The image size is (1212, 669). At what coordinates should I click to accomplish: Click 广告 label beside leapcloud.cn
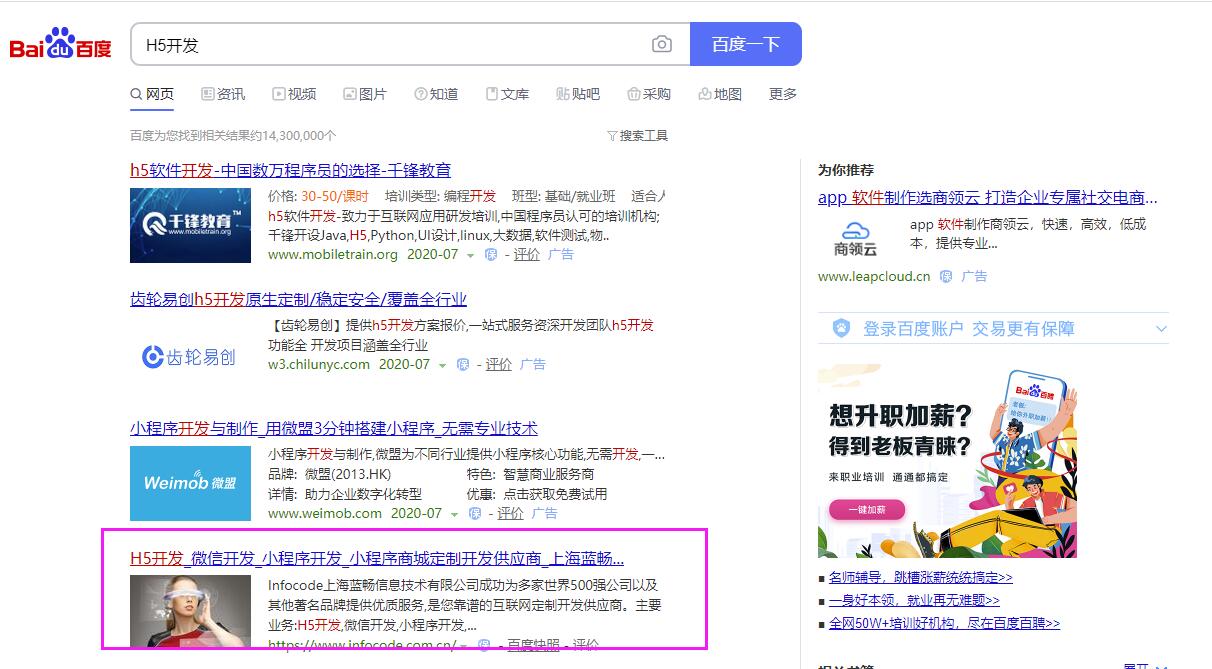pos(974,276)
